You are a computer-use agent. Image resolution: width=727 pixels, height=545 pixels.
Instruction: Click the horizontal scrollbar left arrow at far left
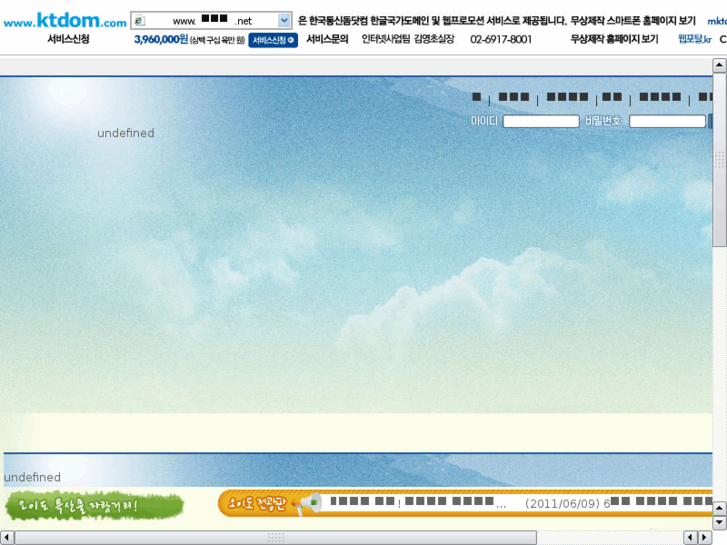click(6, 537)
